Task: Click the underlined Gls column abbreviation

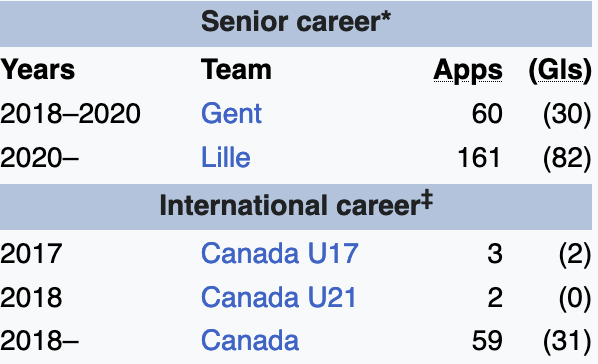Action: [x=560, y=70]
